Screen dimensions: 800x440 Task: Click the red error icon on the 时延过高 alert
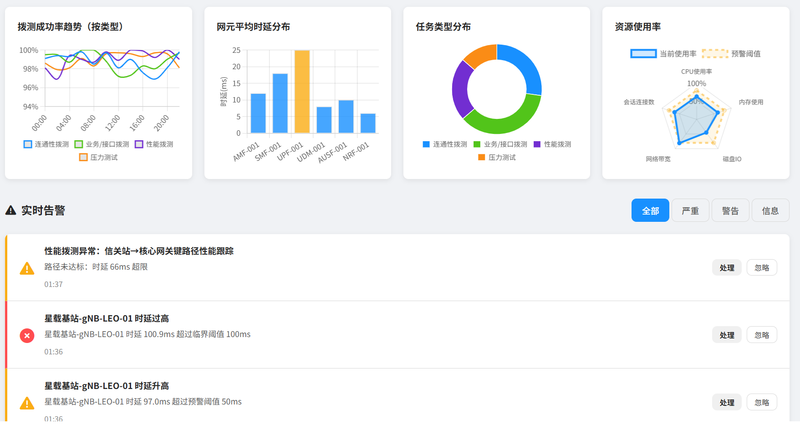coord(27,335)
